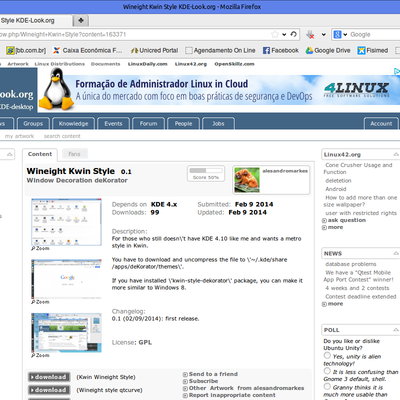Open the Facebook bookmark
This screenshot has width=400, height=400.
coord(281,50)
